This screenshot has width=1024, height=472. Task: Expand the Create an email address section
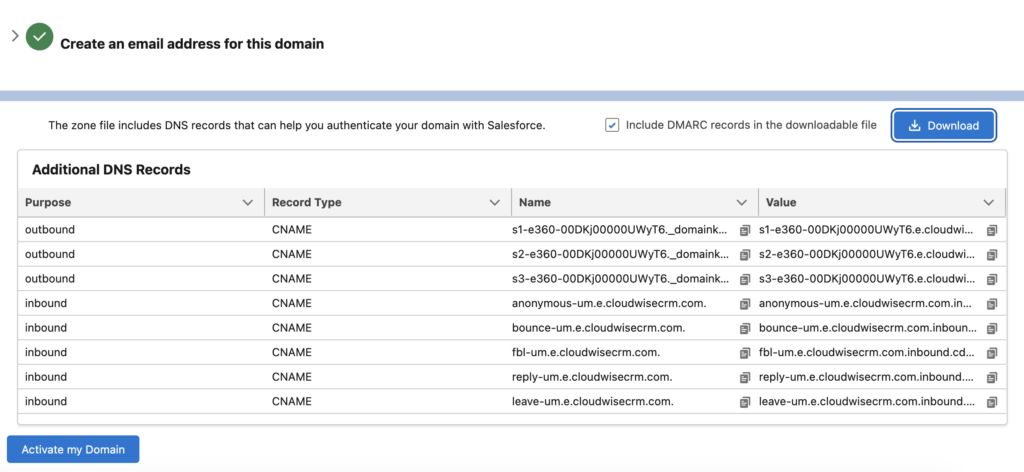click(x=16, y=36)
